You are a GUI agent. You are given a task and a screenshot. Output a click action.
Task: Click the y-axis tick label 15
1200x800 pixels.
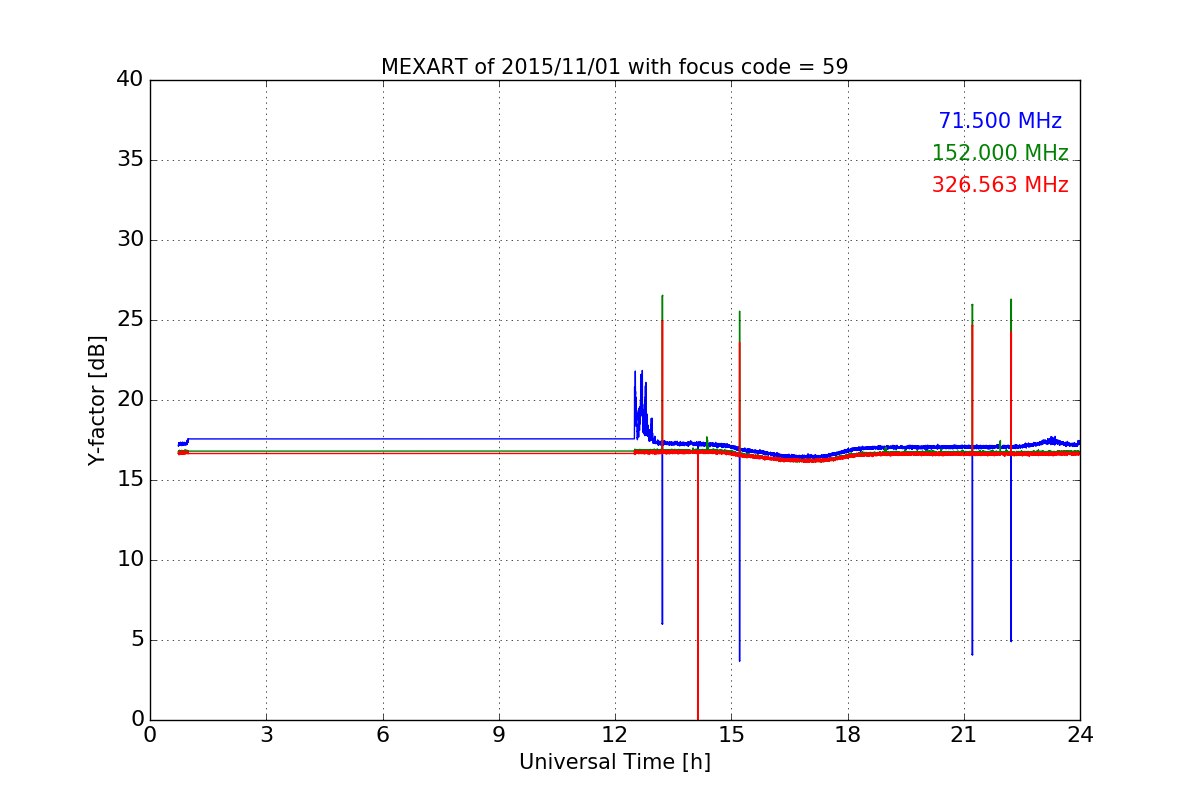[130, 480]
